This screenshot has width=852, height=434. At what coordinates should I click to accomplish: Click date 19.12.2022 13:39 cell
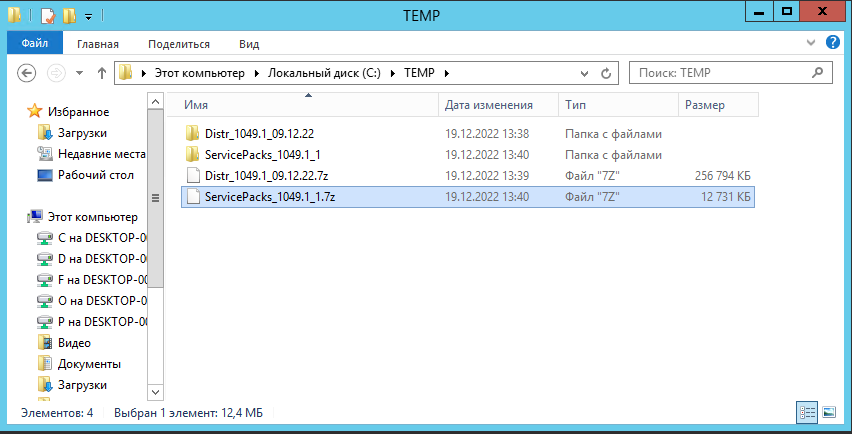[x=487, y=176]
